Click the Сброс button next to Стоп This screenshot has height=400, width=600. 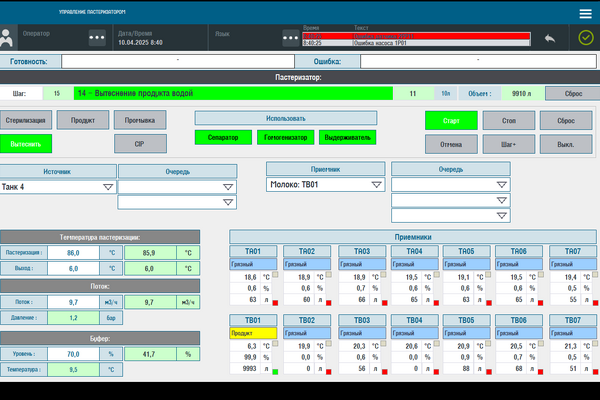pyautogui.click(x=566, y=121)
